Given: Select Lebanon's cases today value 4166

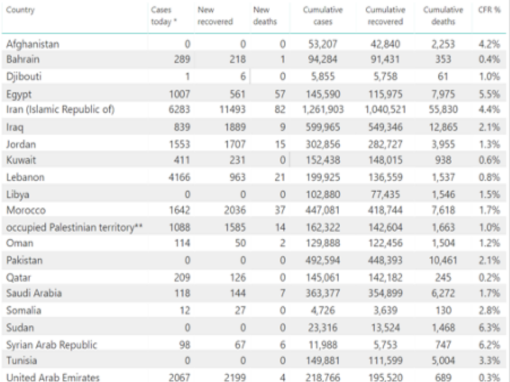Looking at the screenshot, I should [x=179, y=177].
